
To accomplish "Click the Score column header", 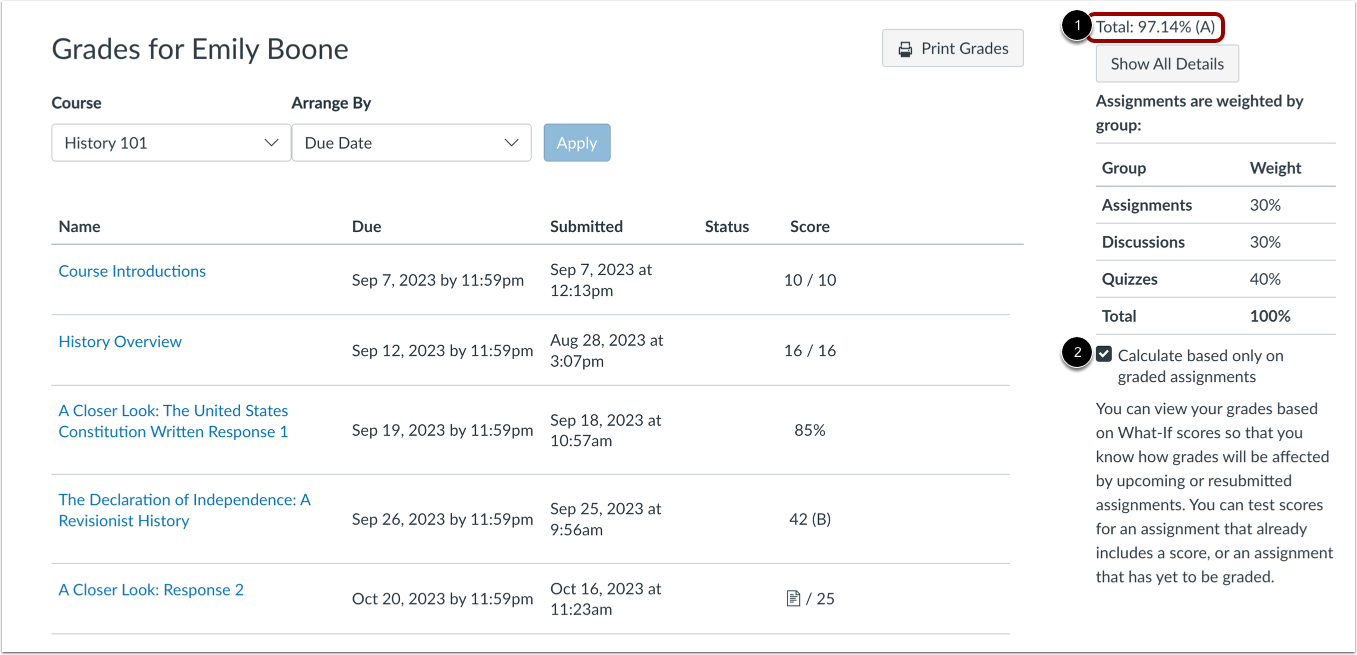I will point(810,226).
